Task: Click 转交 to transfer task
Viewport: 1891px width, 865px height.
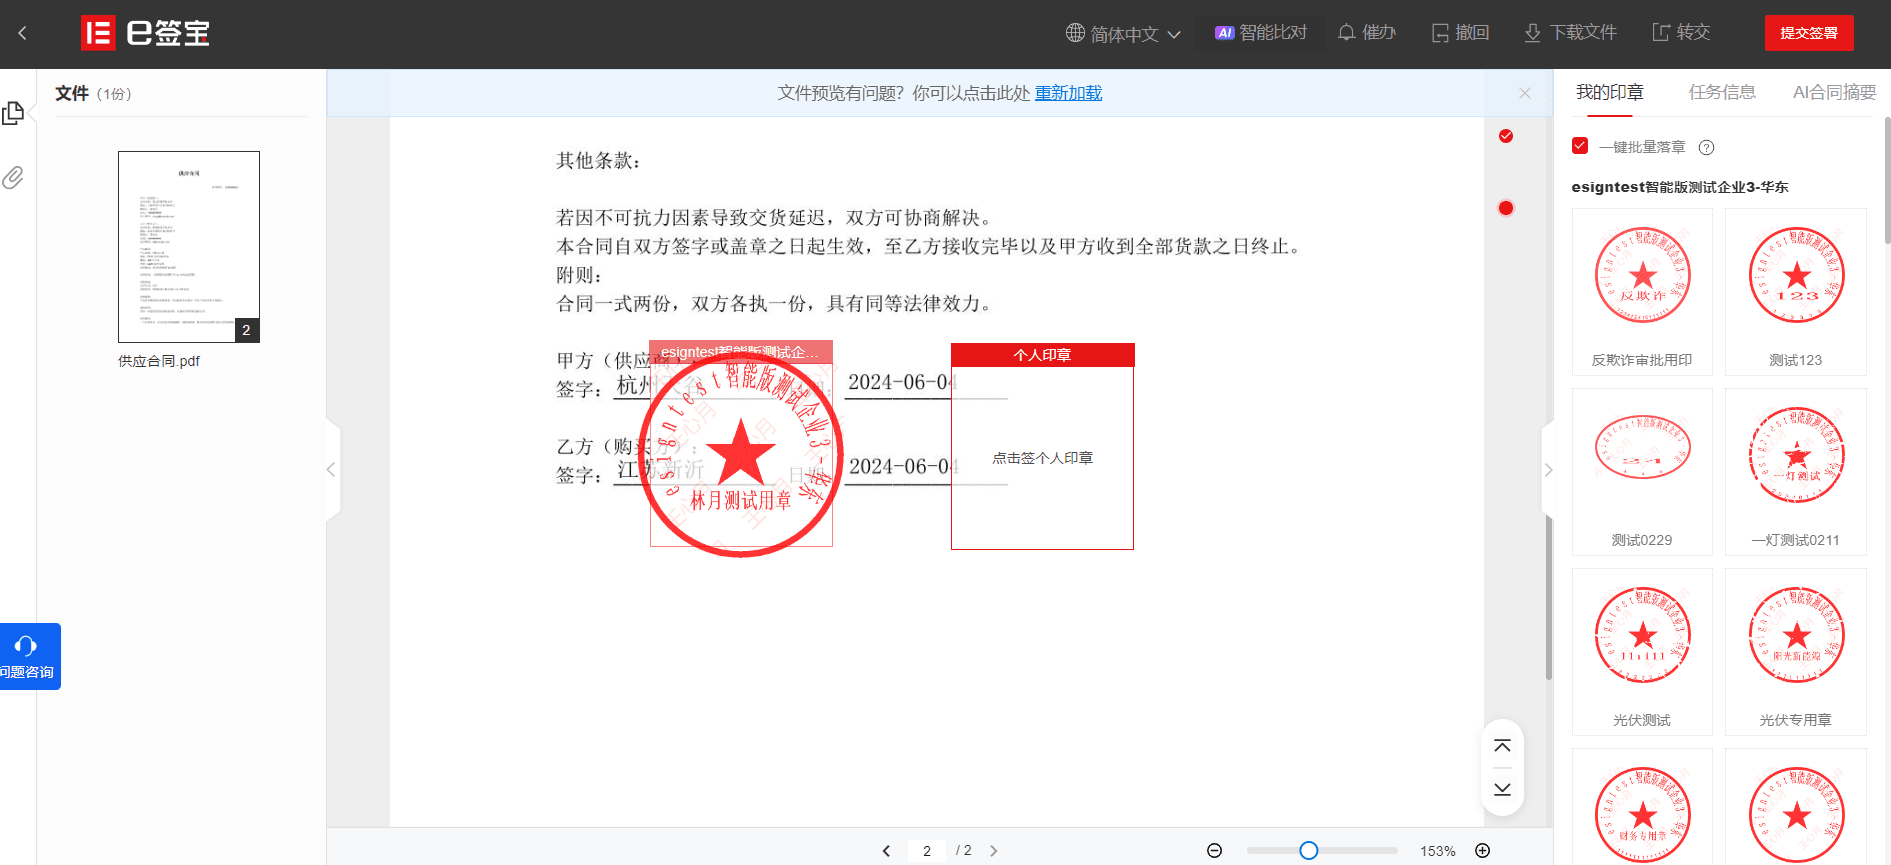Action: (1681, 33)
